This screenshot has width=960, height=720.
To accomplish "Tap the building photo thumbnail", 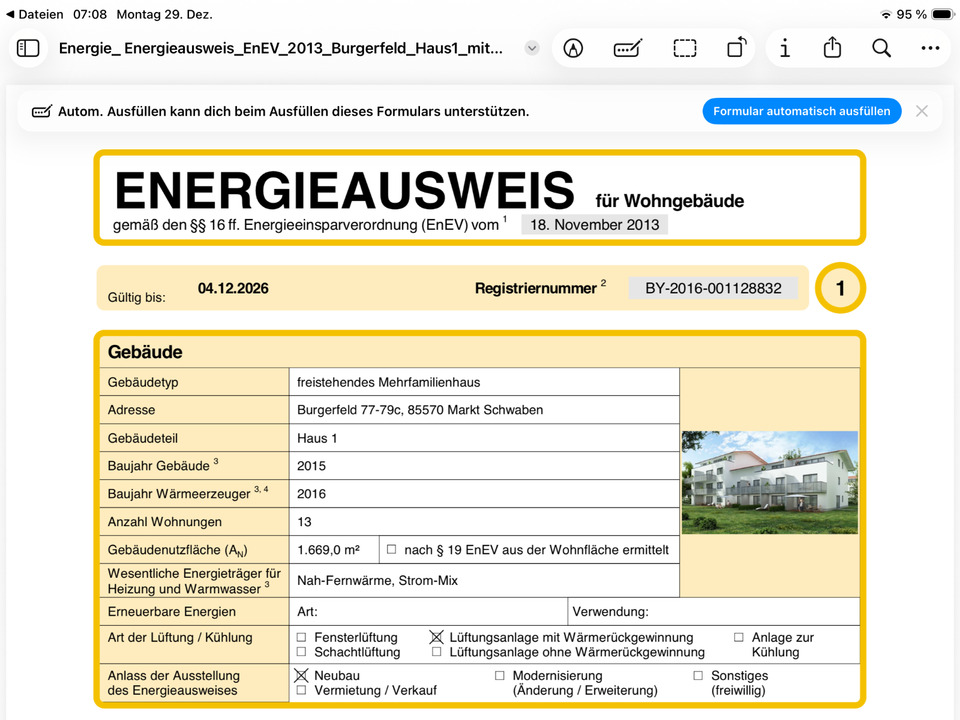I will (769, 482).
